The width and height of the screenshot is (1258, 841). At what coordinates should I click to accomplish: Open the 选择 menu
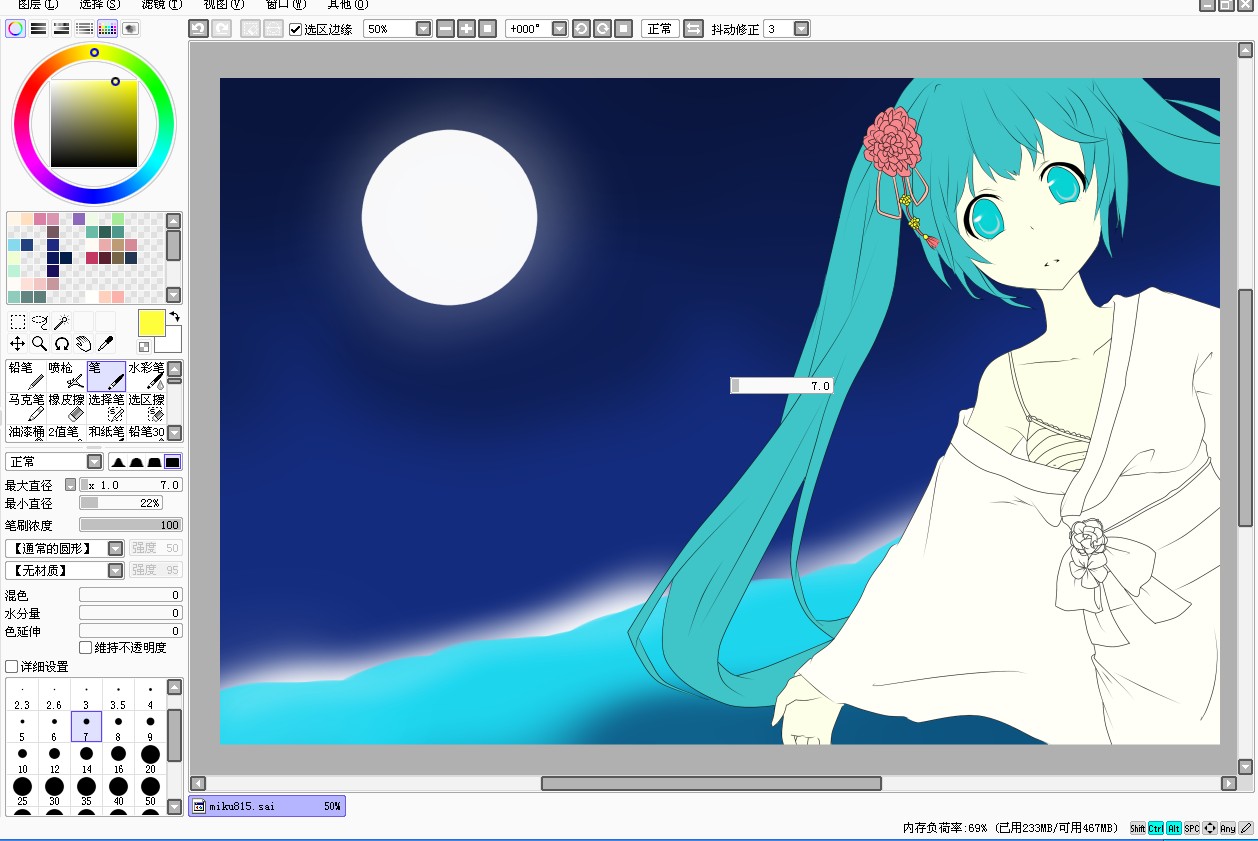(100, 4)
